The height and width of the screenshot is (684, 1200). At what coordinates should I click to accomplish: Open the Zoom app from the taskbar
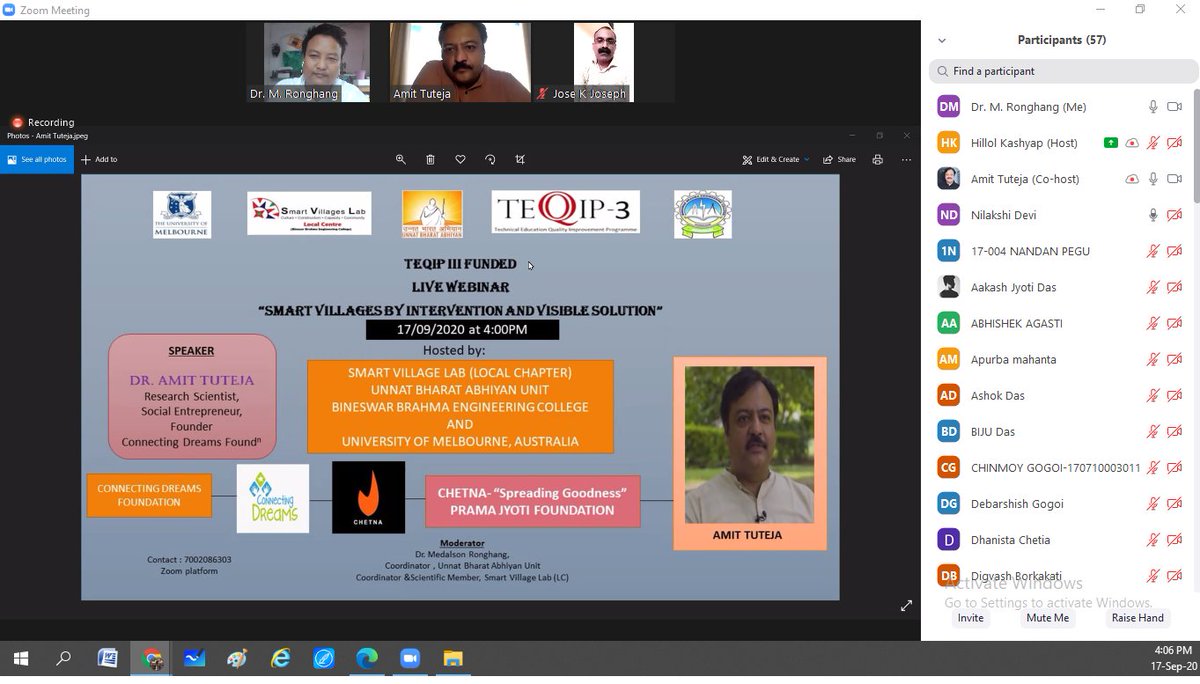pyautogui.click(x=410, y=658)
